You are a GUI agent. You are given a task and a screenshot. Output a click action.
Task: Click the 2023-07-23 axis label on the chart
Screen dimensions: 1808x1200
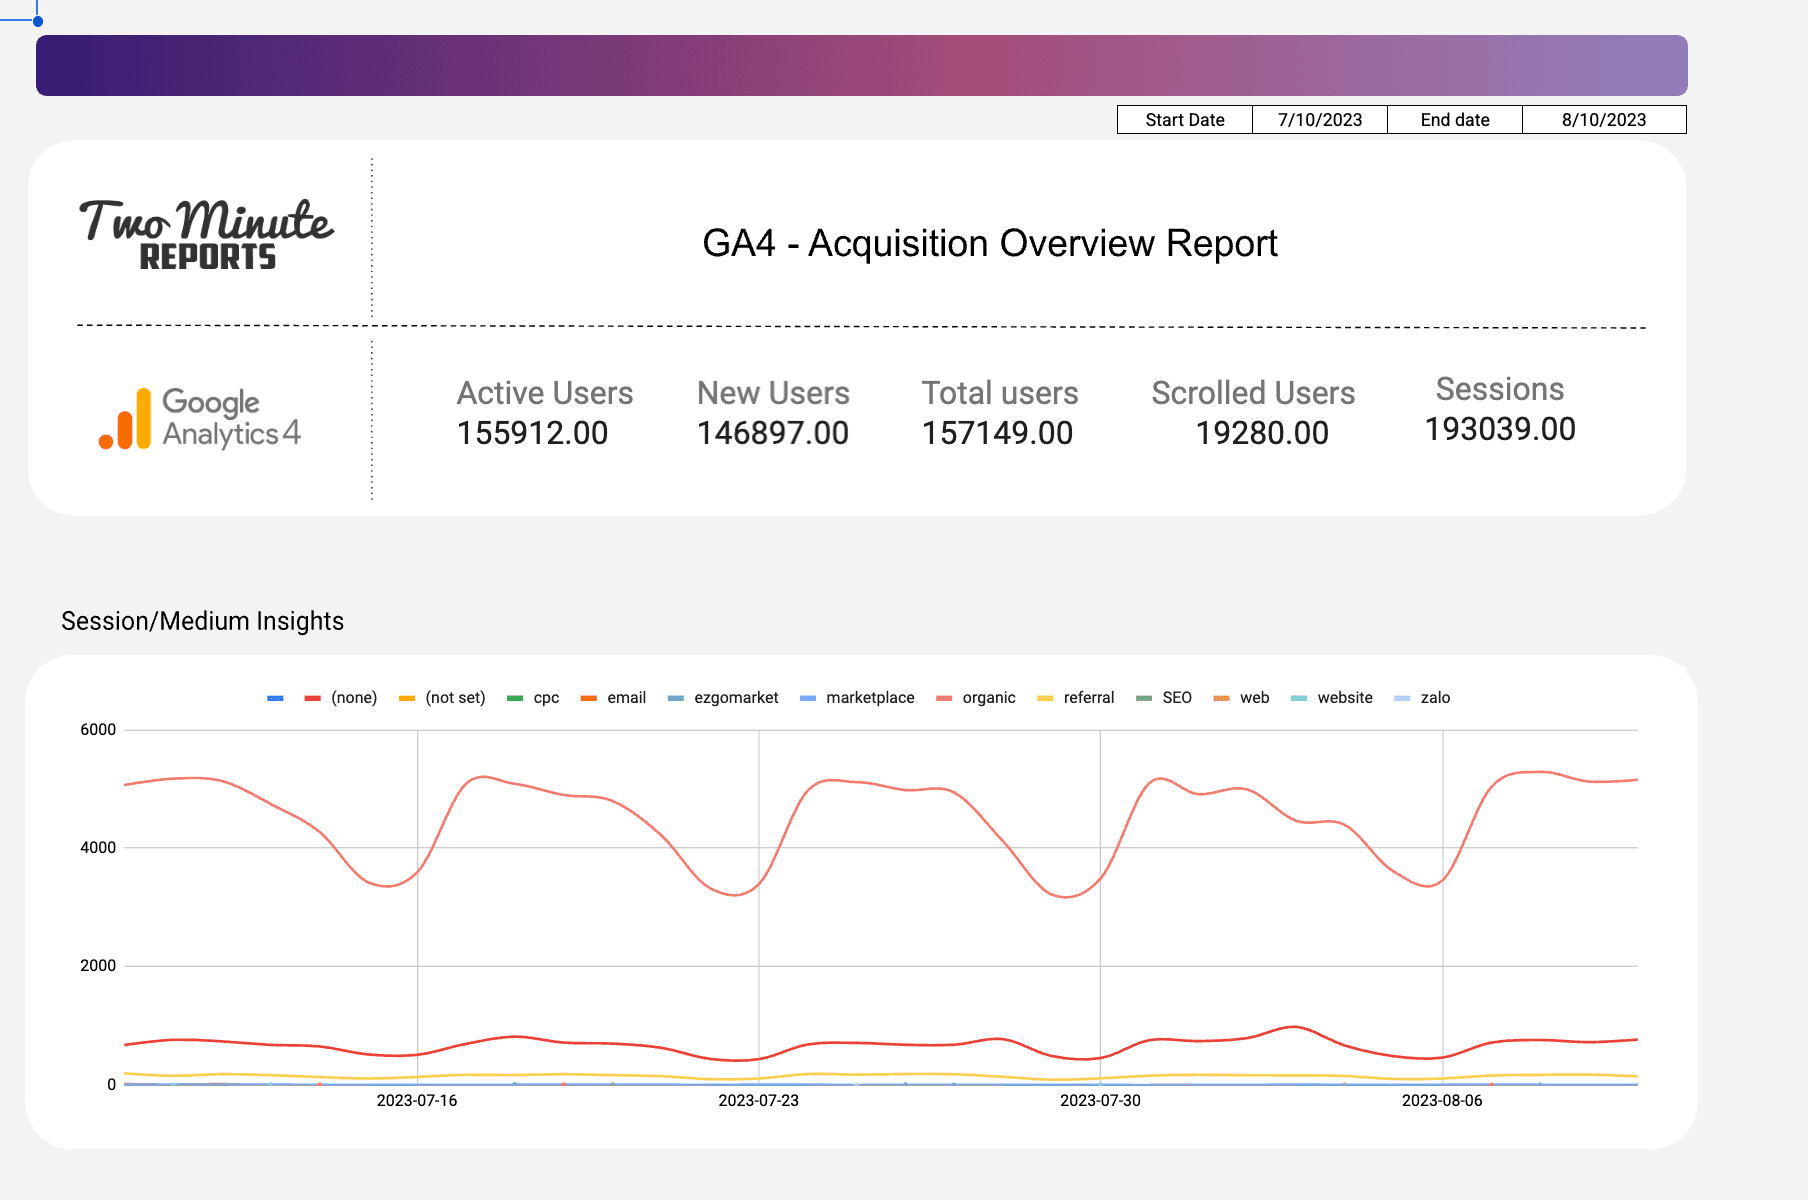(x=757, y=1100)
